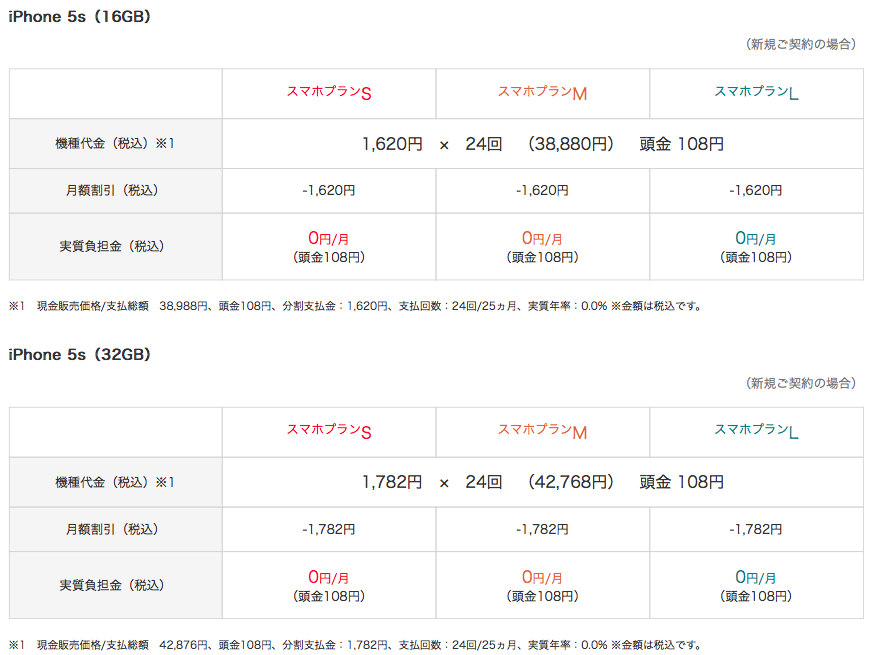Click the iPhone 5s (16GB) heading
This screenshot has height=655, width=878.
pos(80,17)
